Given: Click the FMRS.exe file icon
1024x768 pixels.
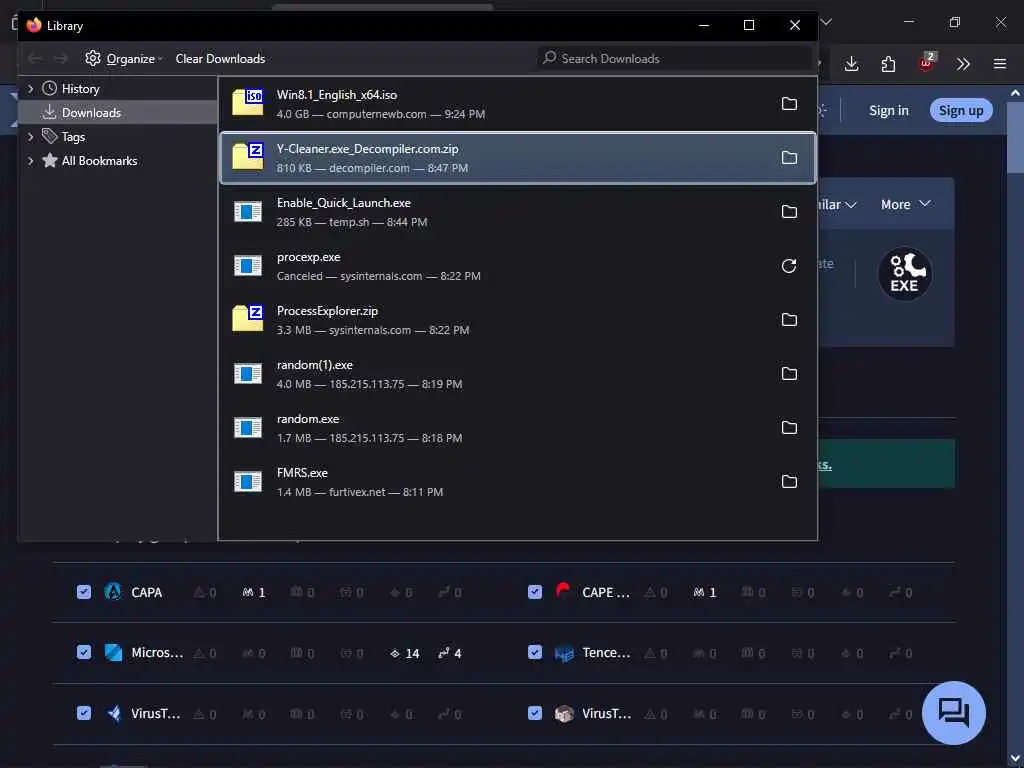Looking at the screenshot, I should (x=248, y=482).
